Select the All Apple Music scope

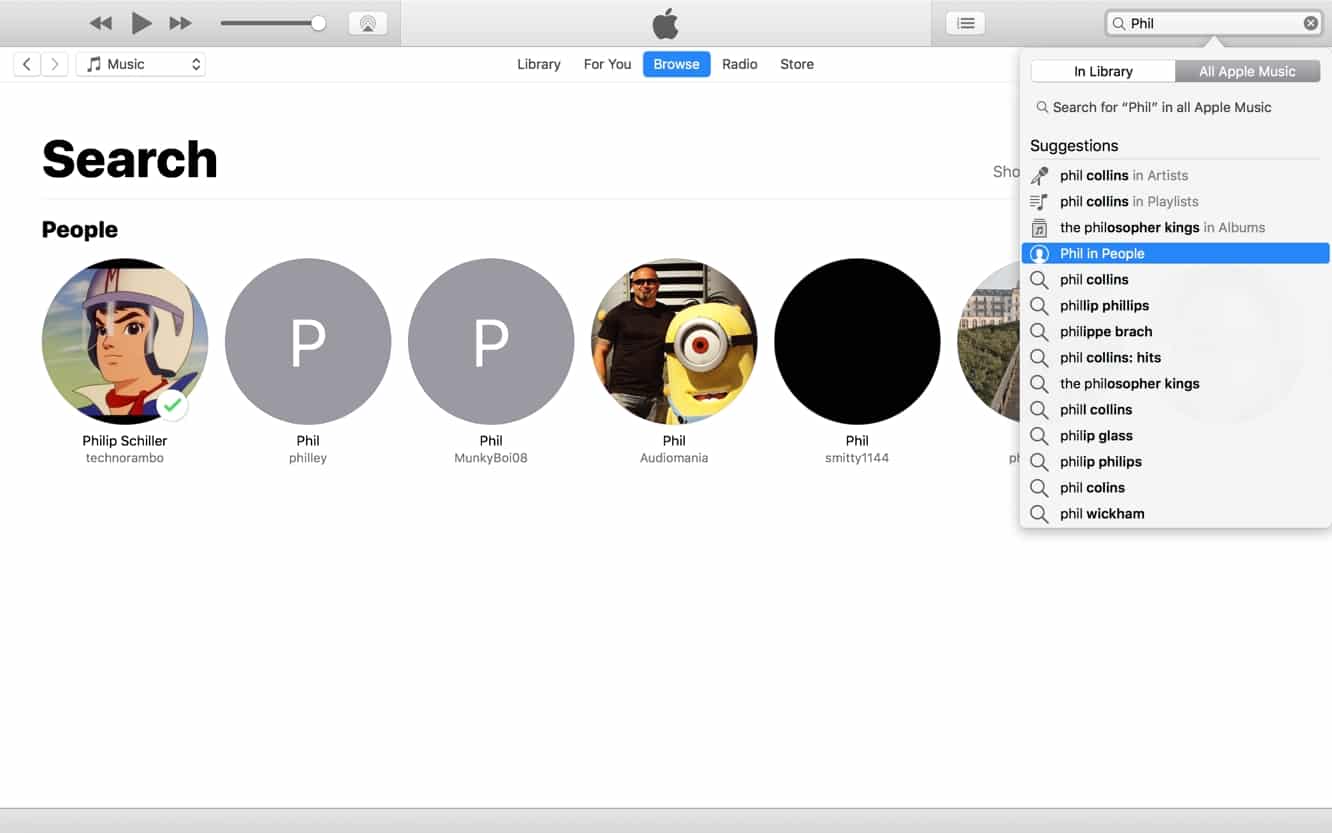click(x=1247, y=71)
